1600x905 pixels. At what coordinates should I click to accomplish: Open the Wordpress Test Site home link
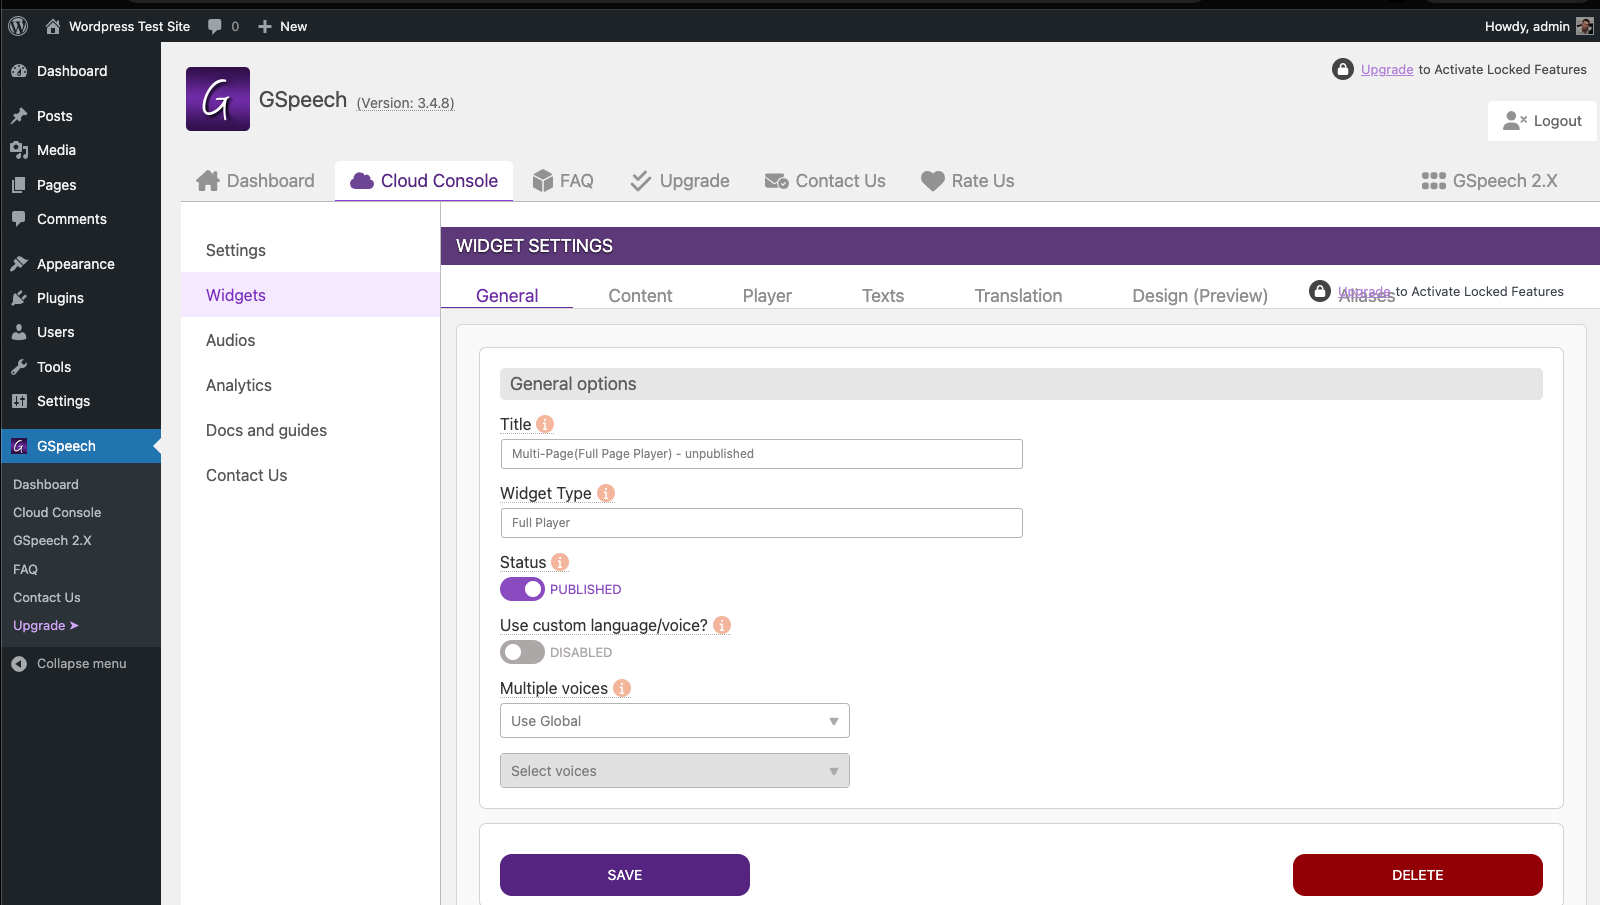click(118, 26)
